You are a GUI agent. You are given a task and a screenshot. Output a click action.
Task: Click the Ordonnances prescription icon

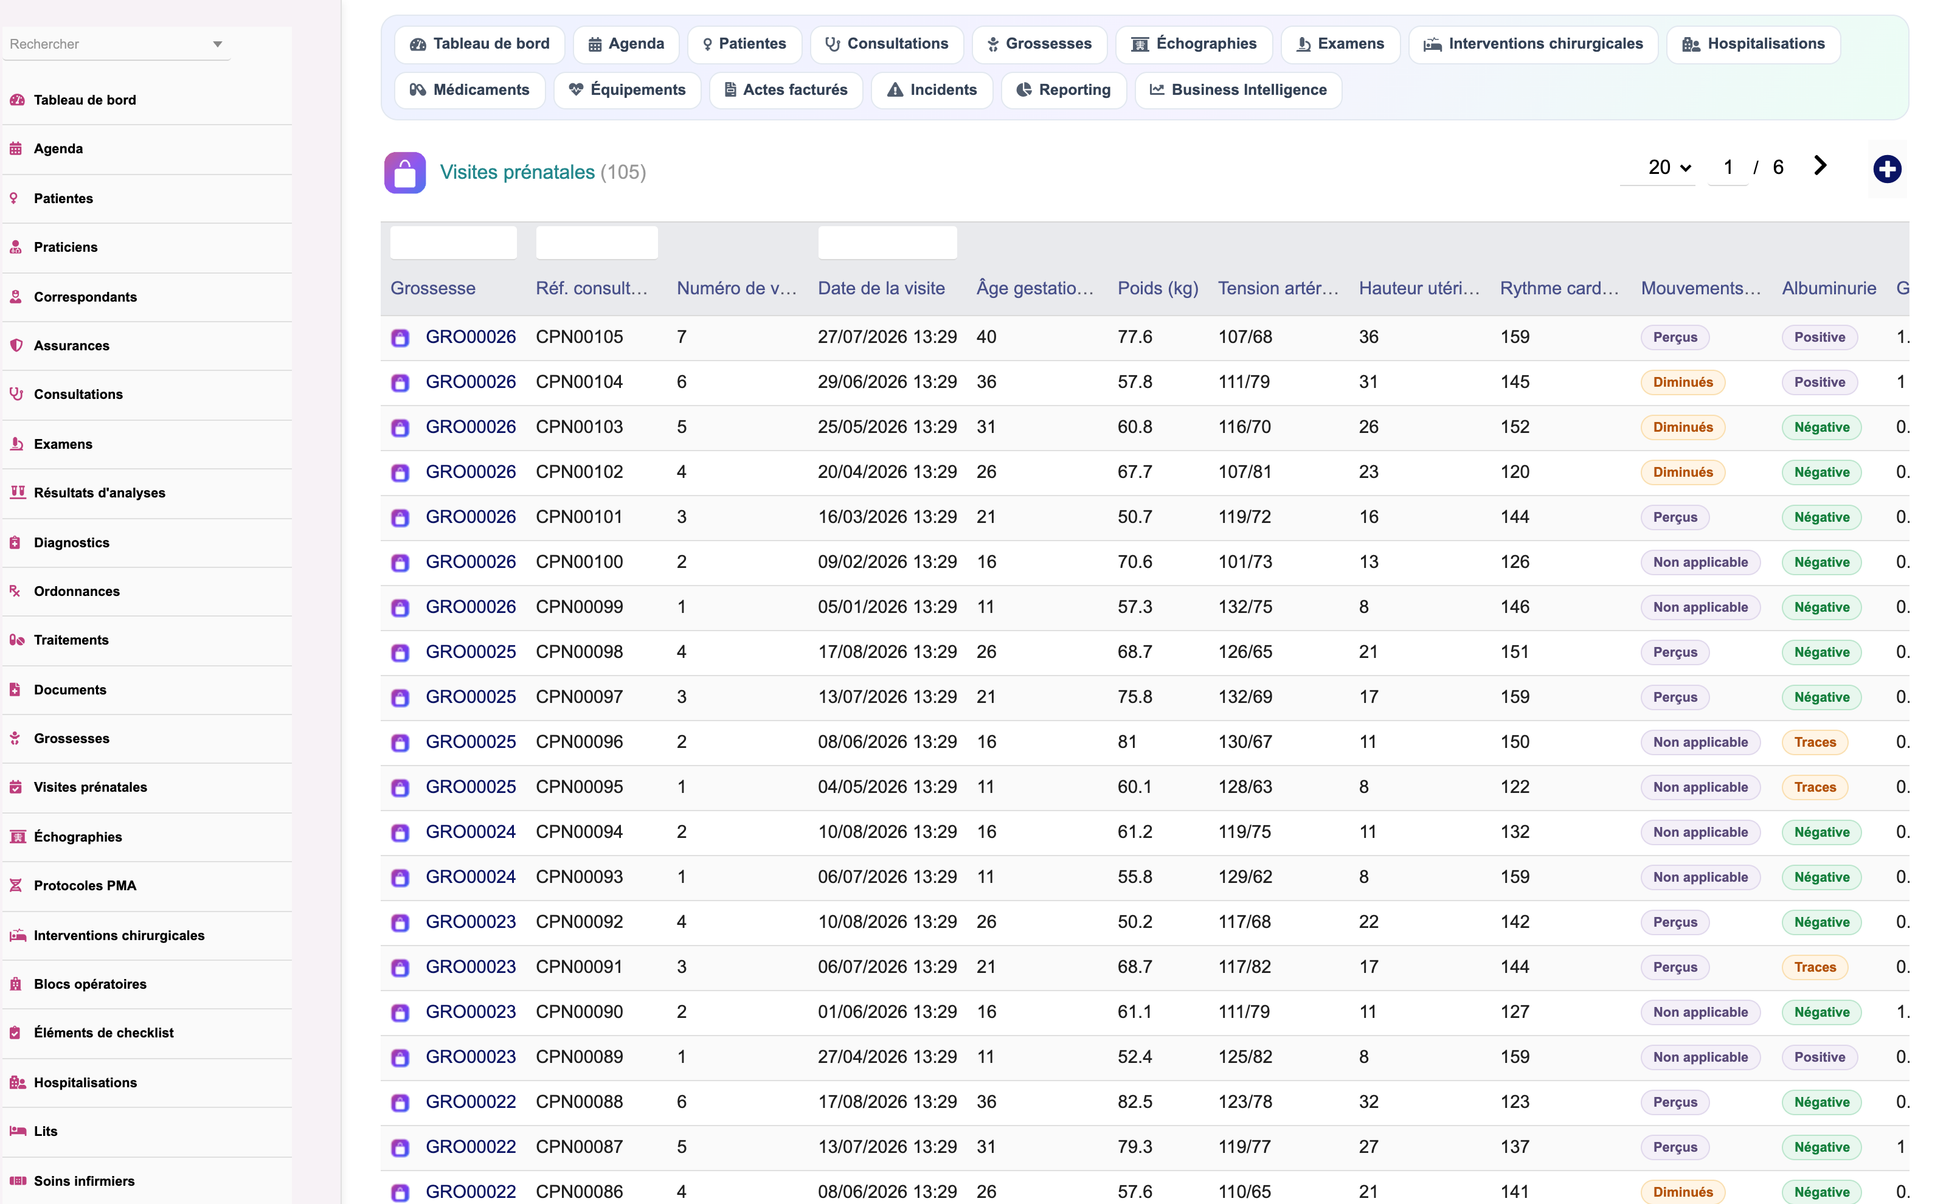(x=16, y=591)
